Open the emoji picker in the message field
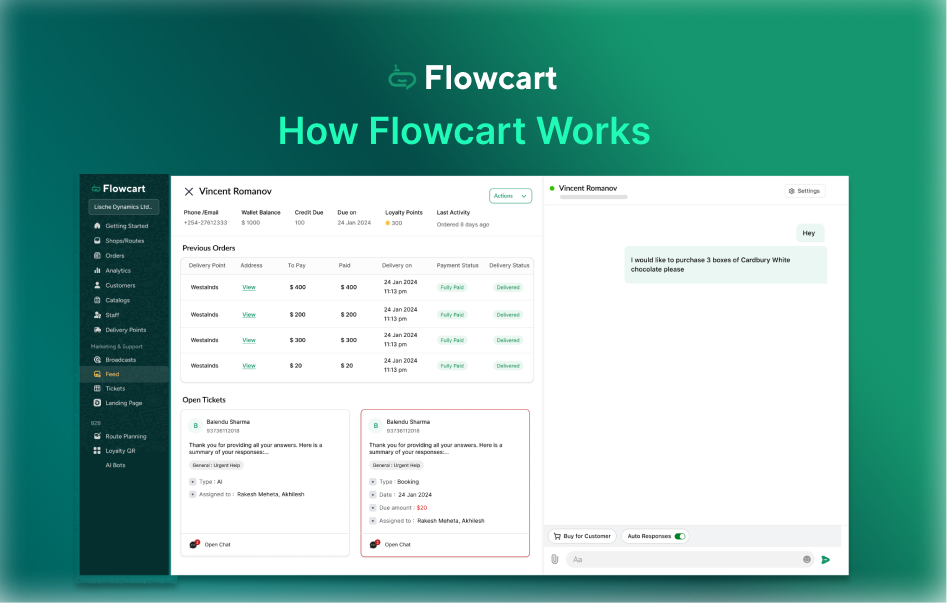This screenshot has height=603, width=947. pyautogui.click(x=807, y=559)
